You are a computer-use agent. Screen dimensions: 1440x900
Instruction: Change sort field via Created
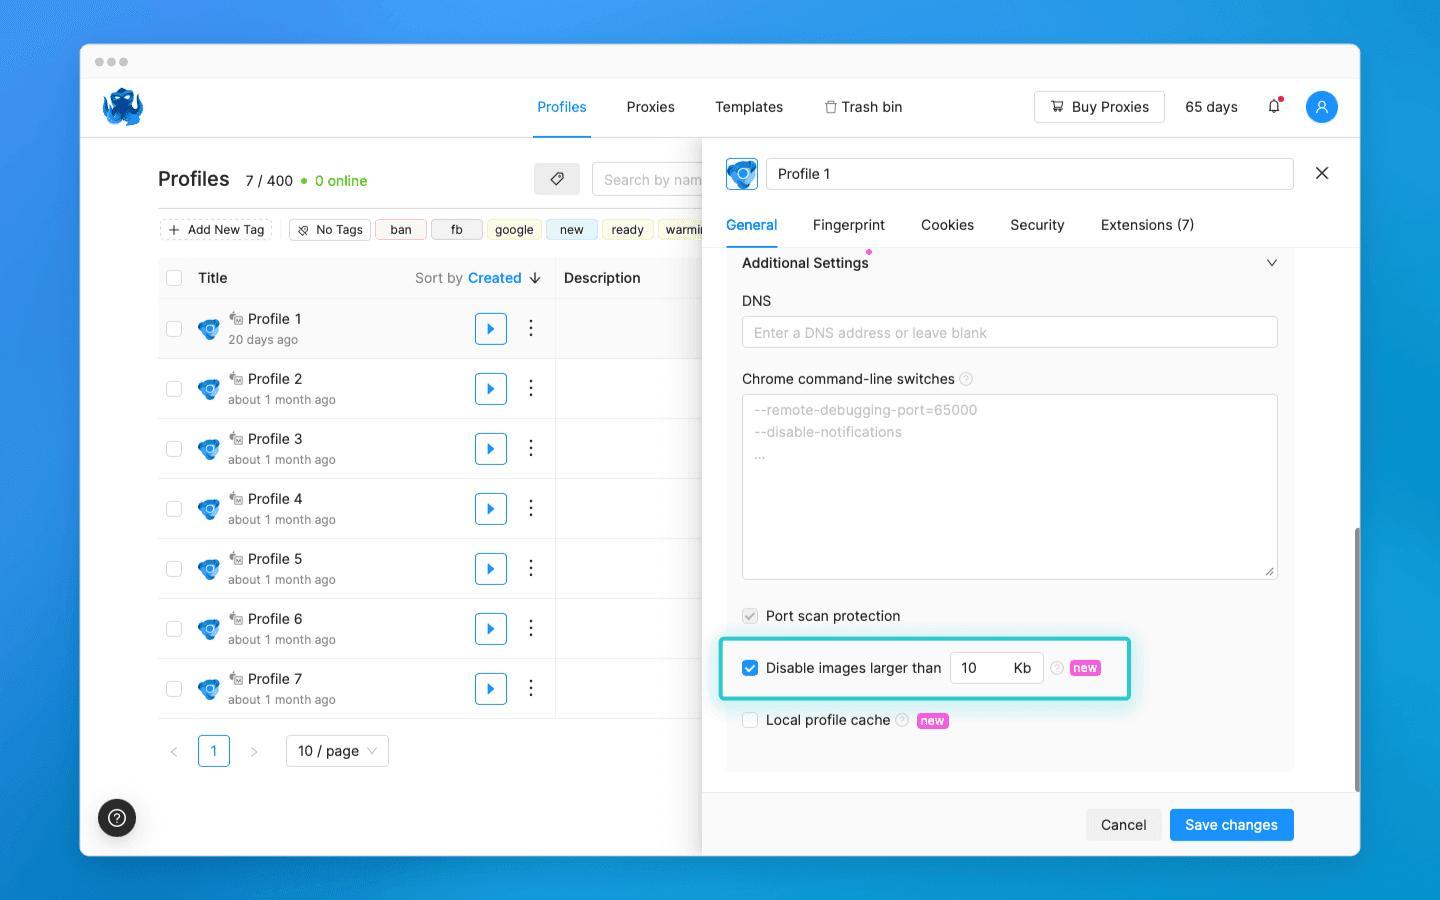(495, 278)
